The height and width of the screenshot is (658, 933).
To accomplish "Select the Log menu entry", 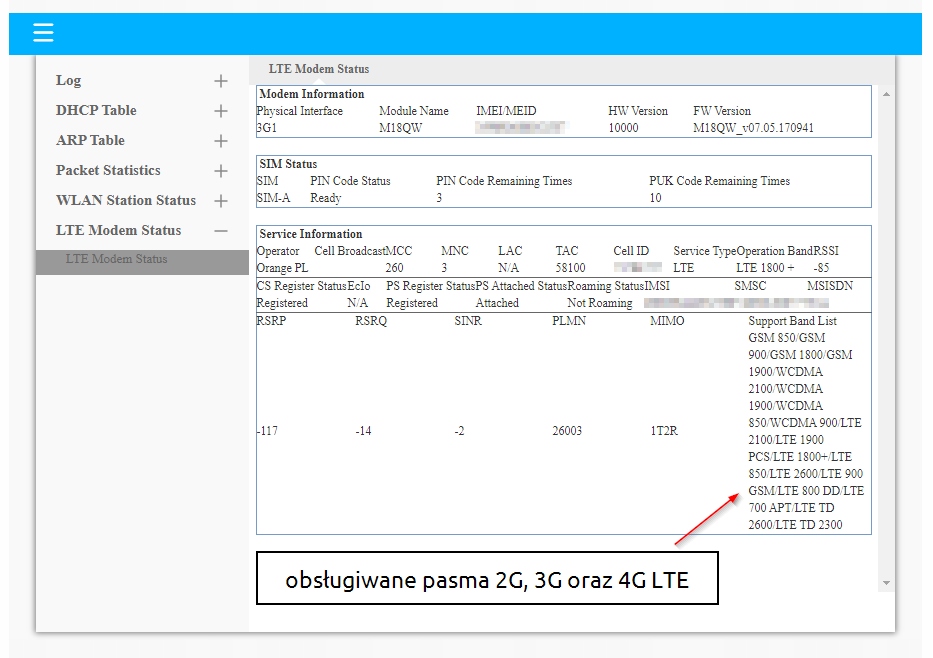I will [68, 80].
